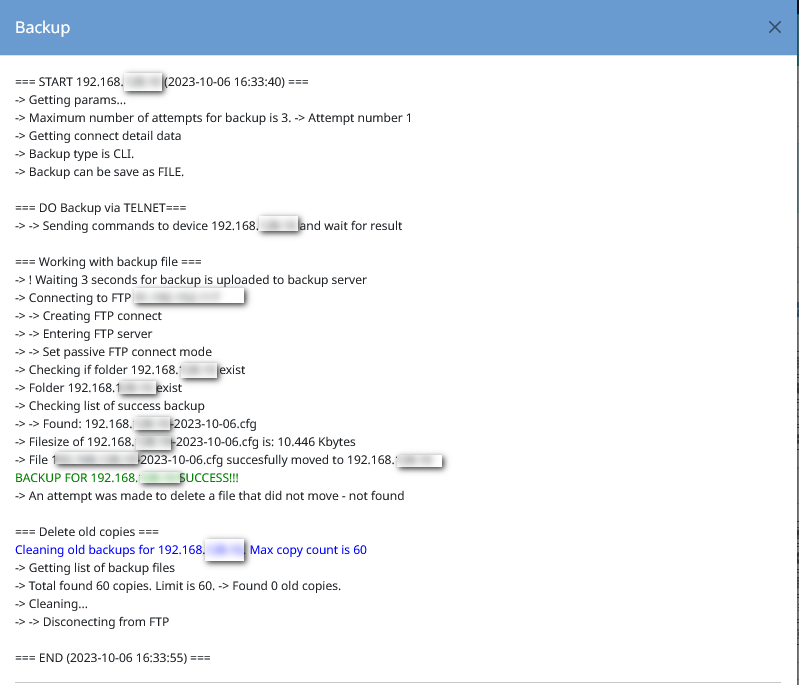Click the "Connecting to FTP" line
The height and width of the screenshot is (685, 799).
[x=129, y=298]
